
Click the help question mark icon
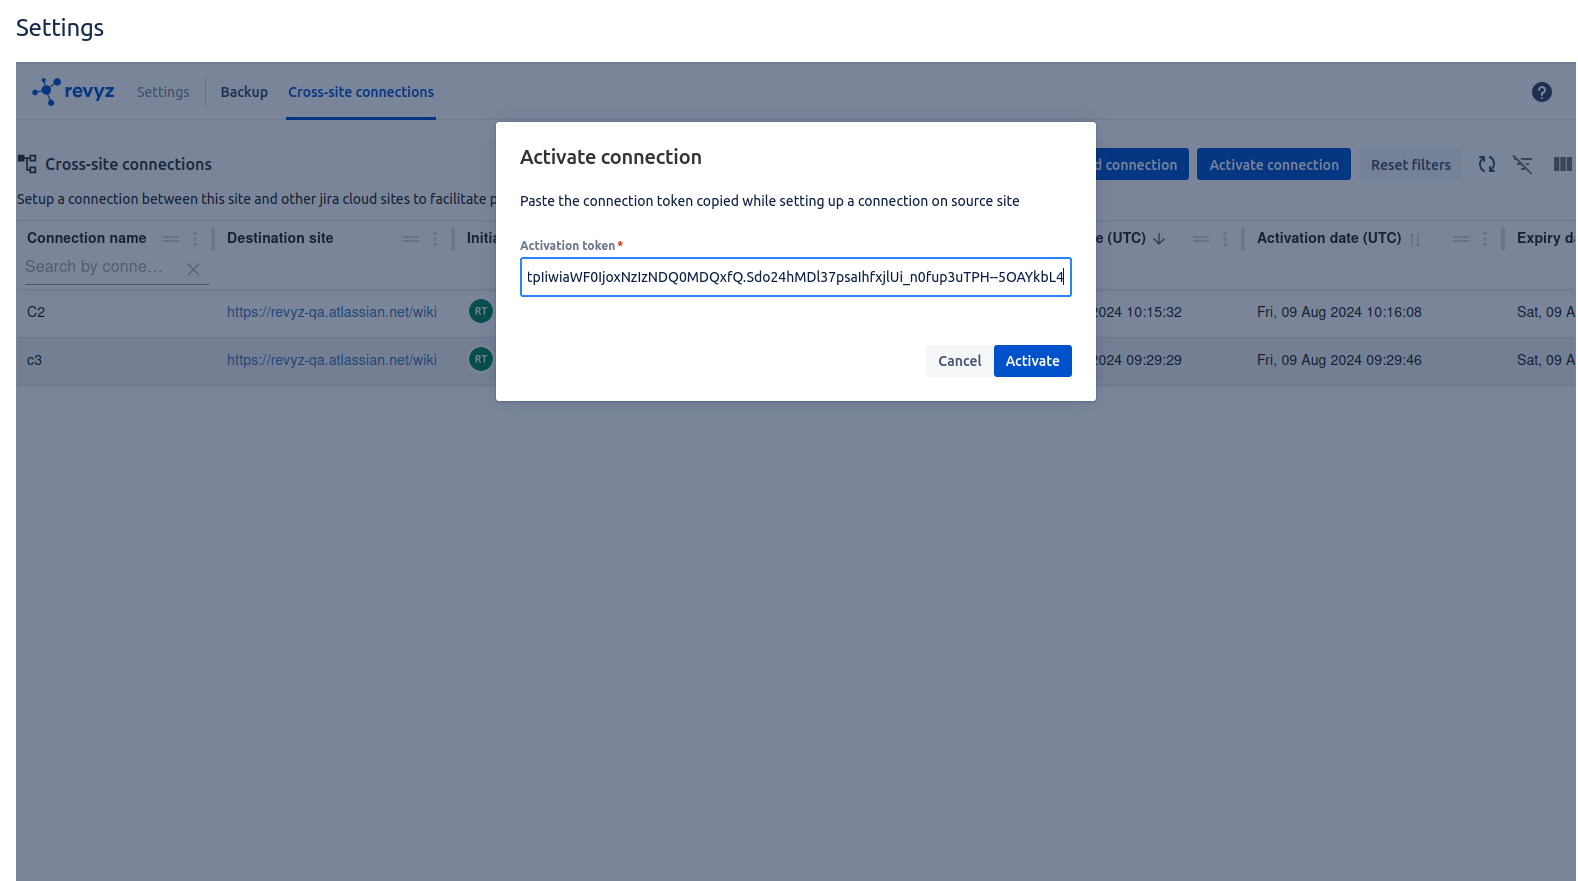point(1541,92)
